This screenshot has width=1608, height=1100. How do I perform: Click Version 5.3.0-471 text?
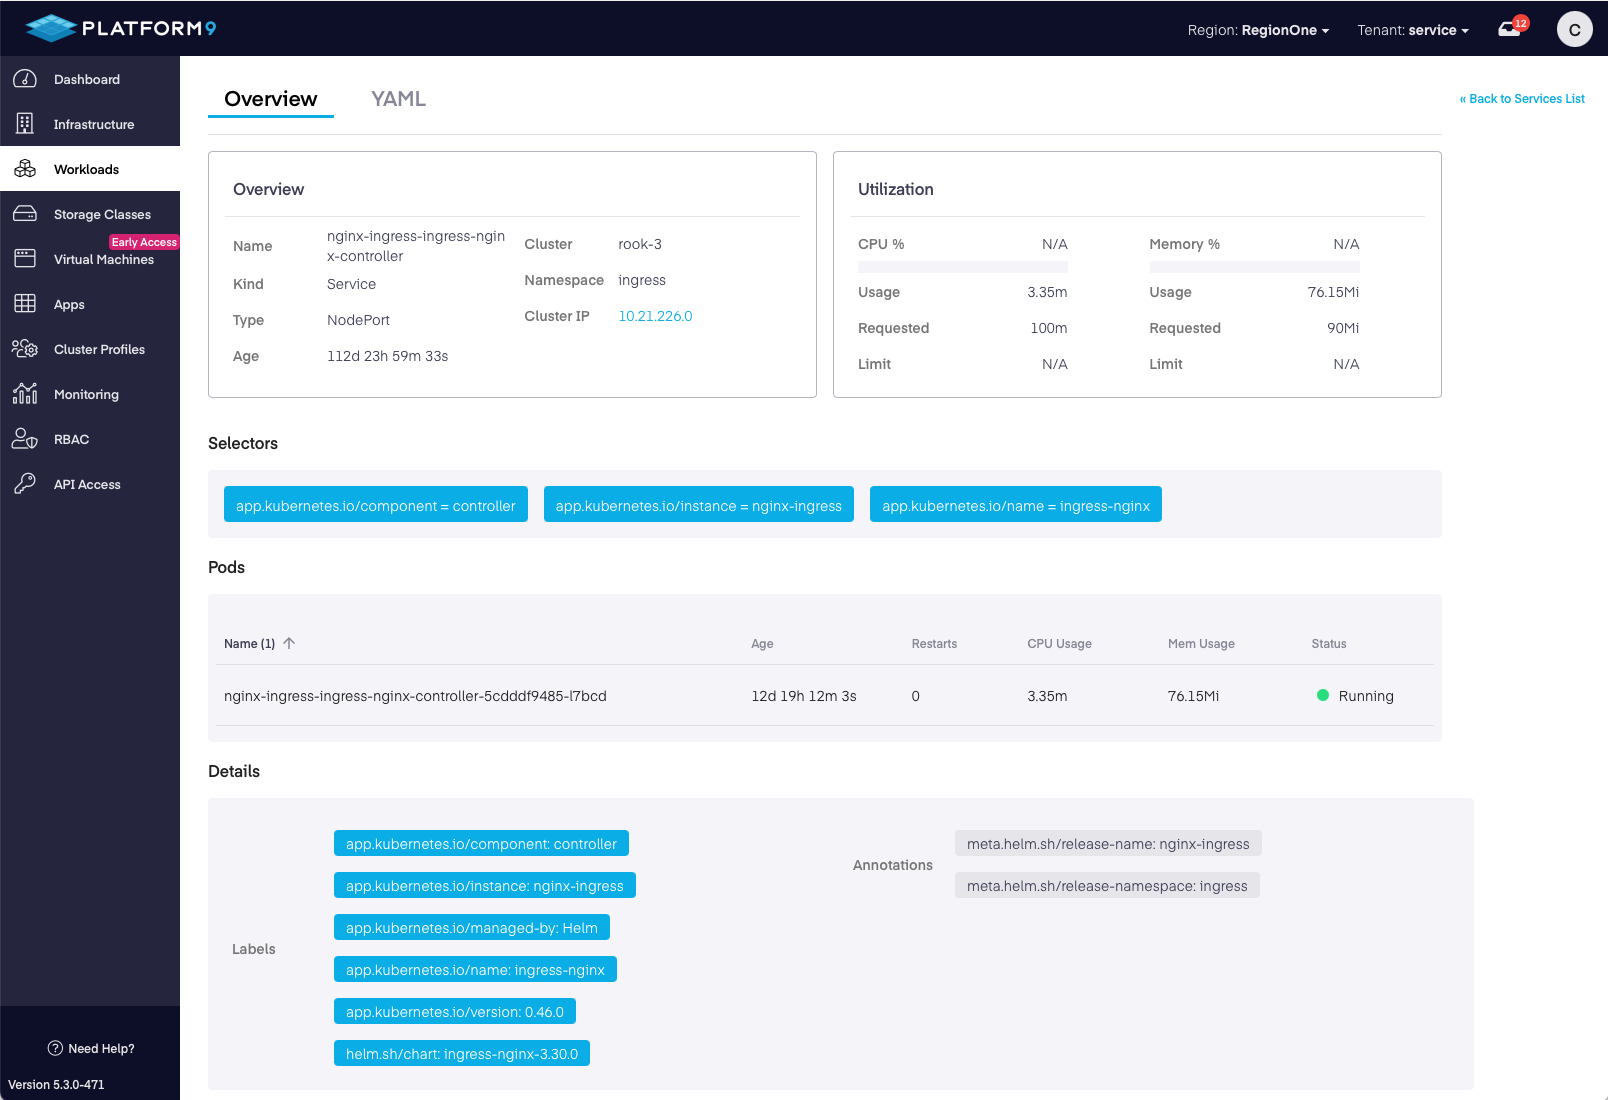tap(56, 1084)
